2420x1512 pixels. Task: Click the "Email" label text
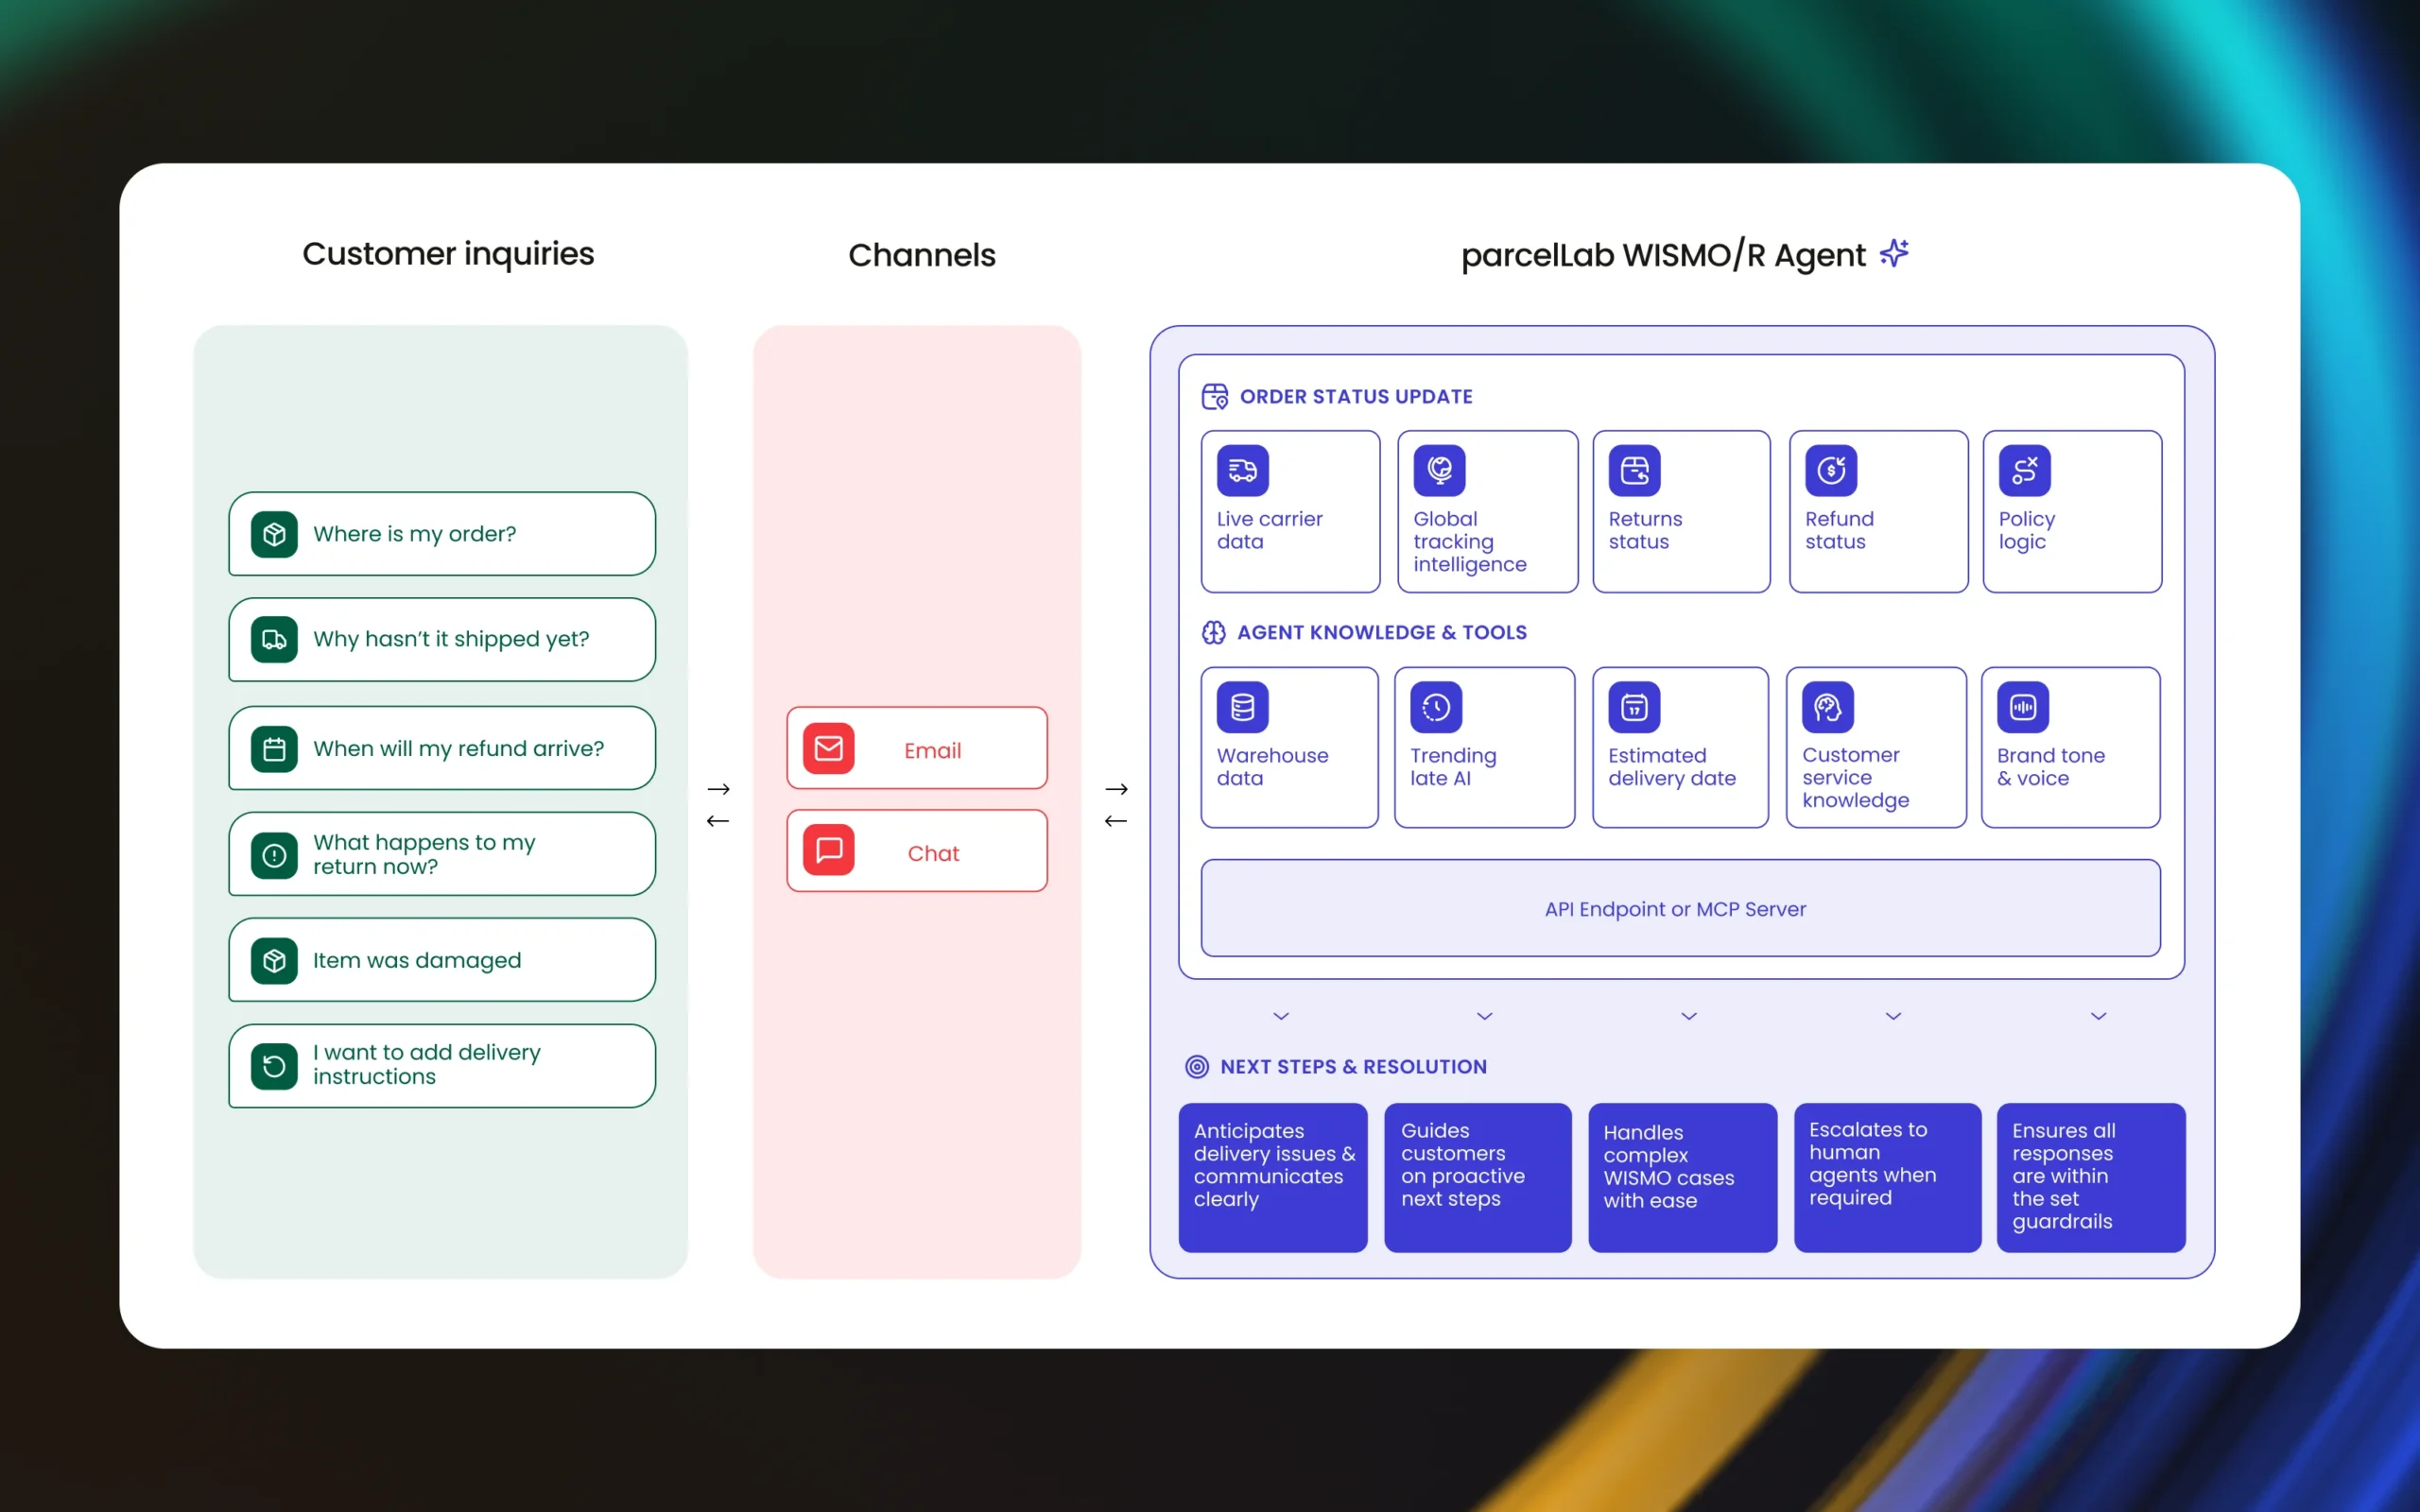933,751
